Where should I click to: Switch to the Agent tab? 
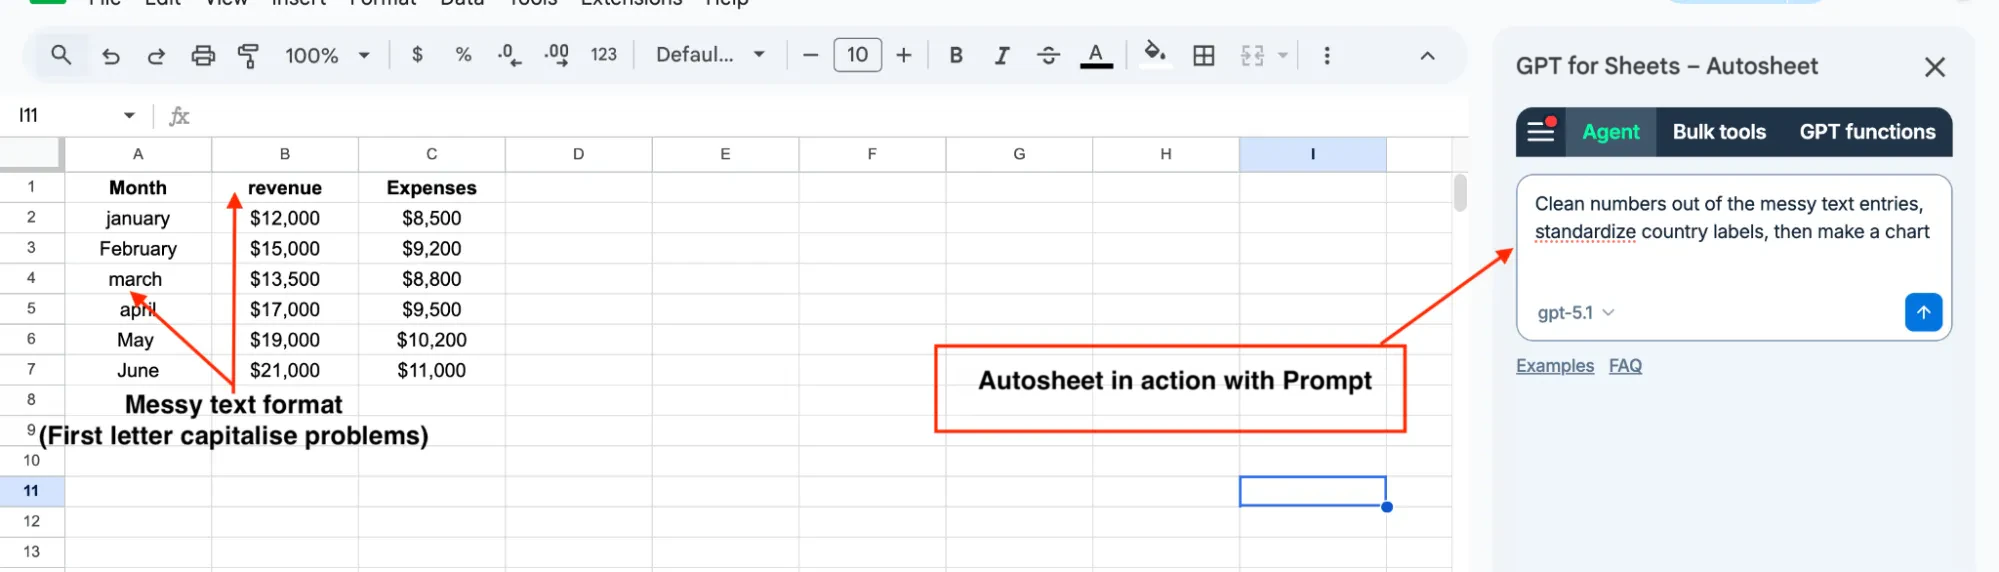point(1611,132)
